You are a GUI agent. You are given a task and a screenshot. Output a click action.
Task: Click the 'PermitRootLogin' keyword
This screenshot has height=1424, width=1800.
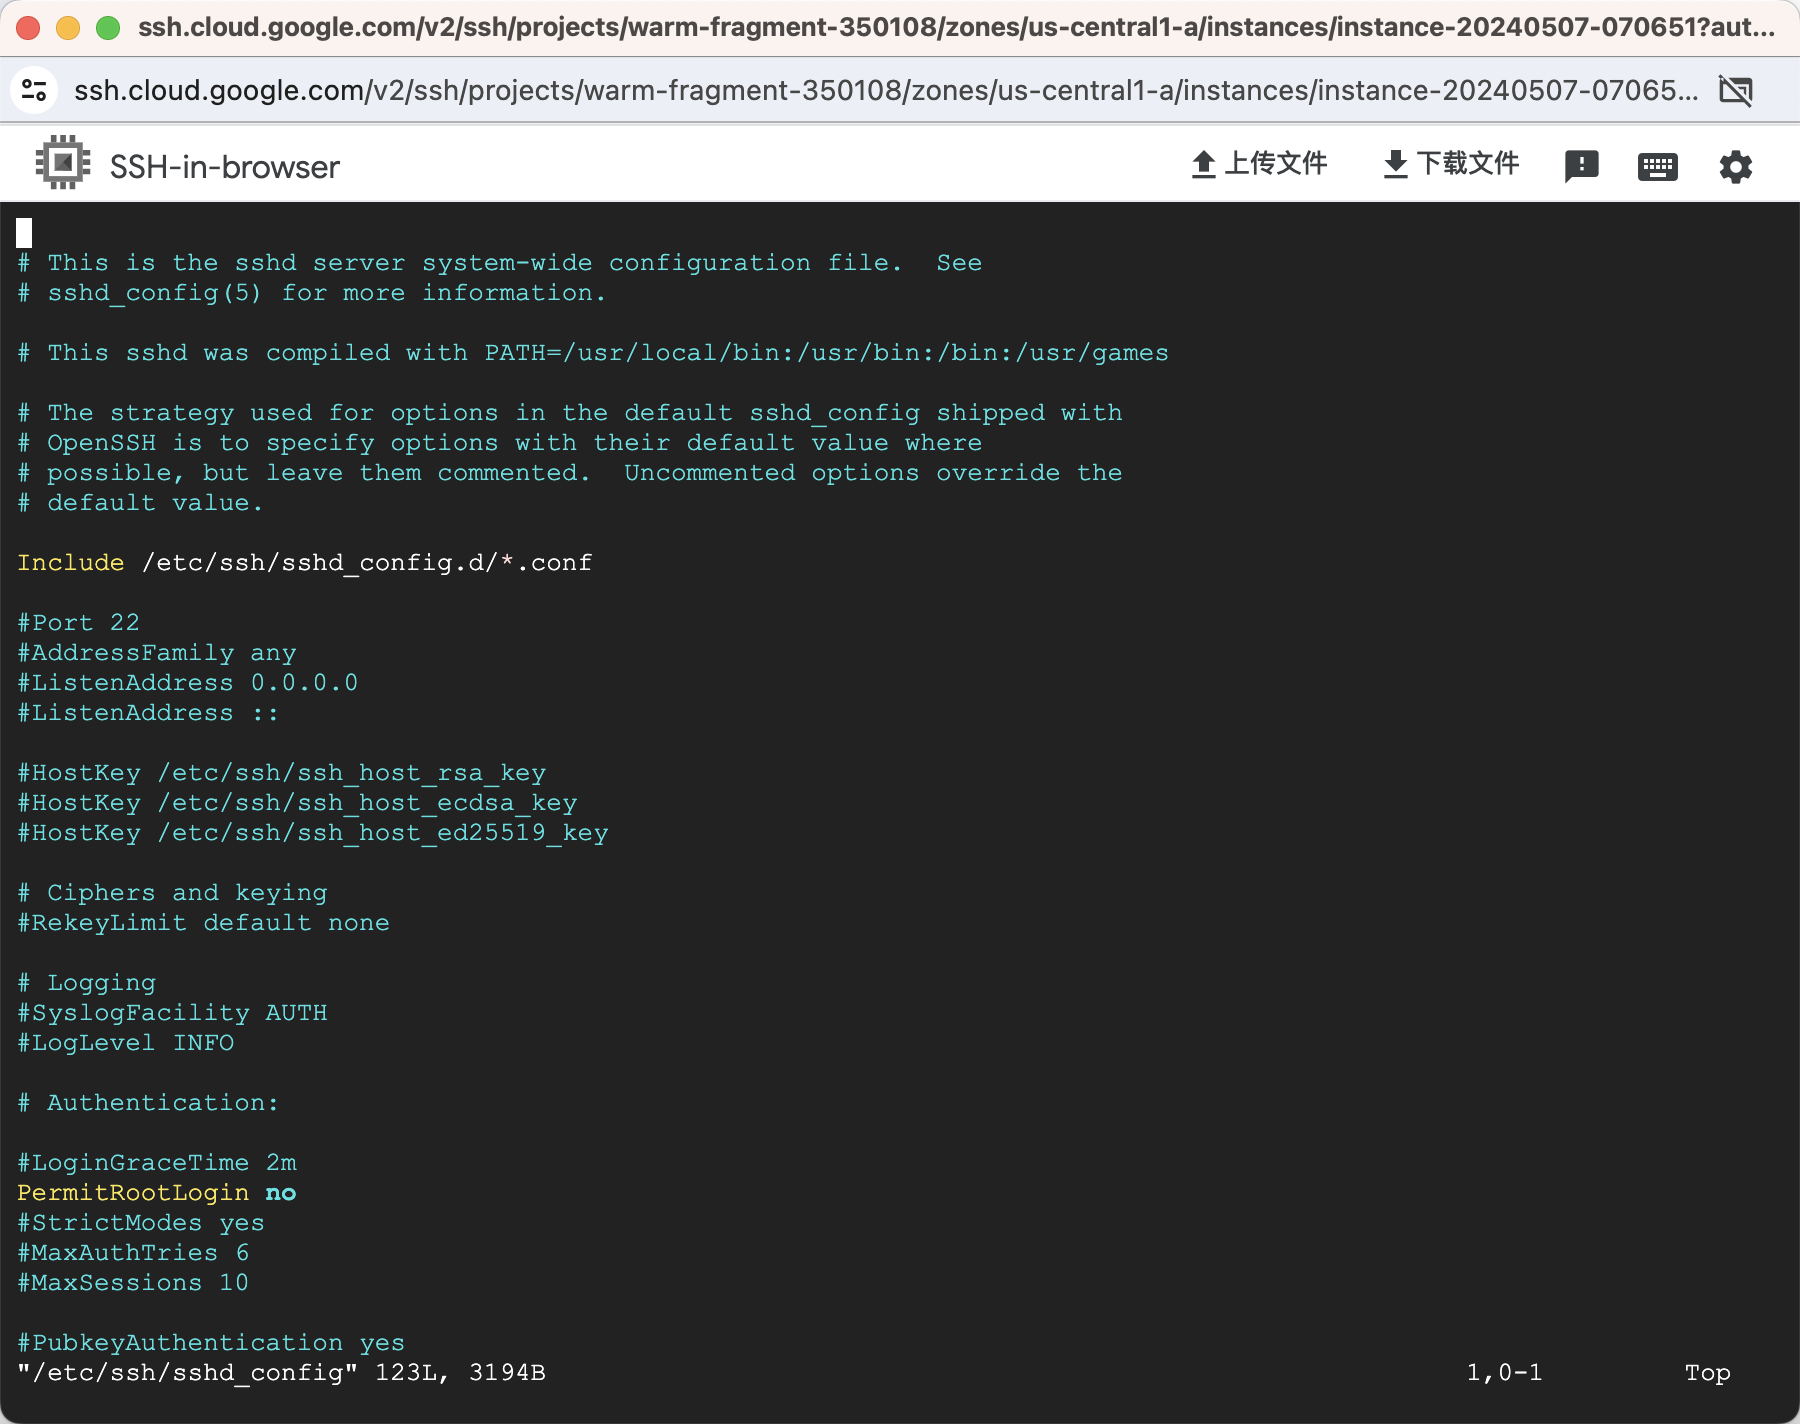133,1193
